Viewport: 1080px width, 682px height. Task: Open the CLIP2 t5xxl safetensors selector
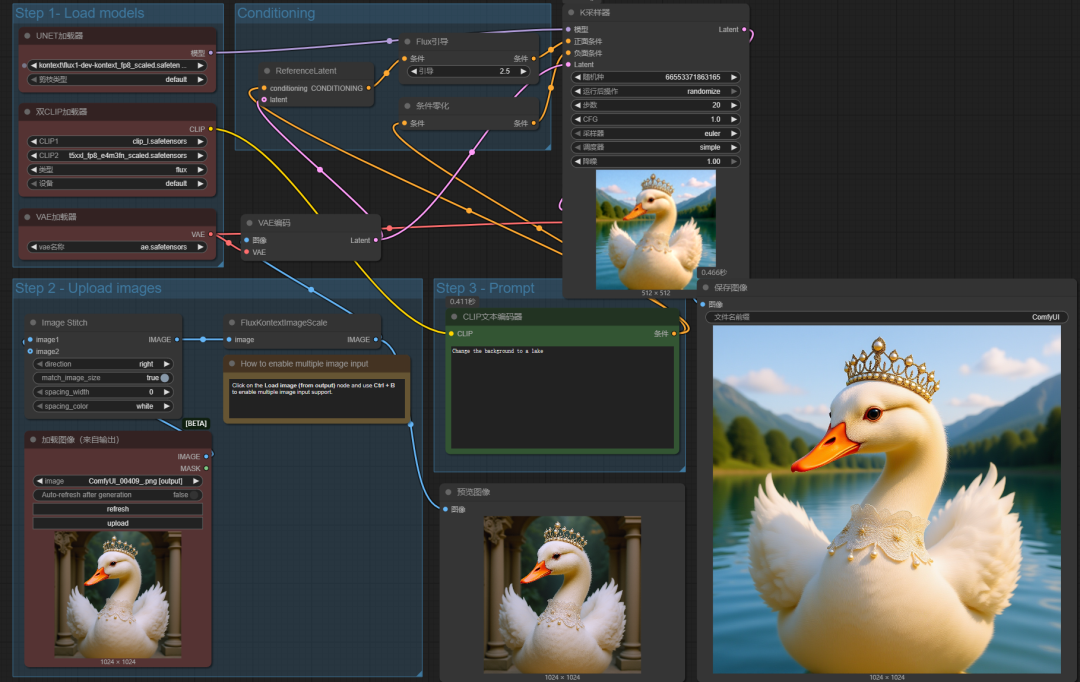(118, 156)
